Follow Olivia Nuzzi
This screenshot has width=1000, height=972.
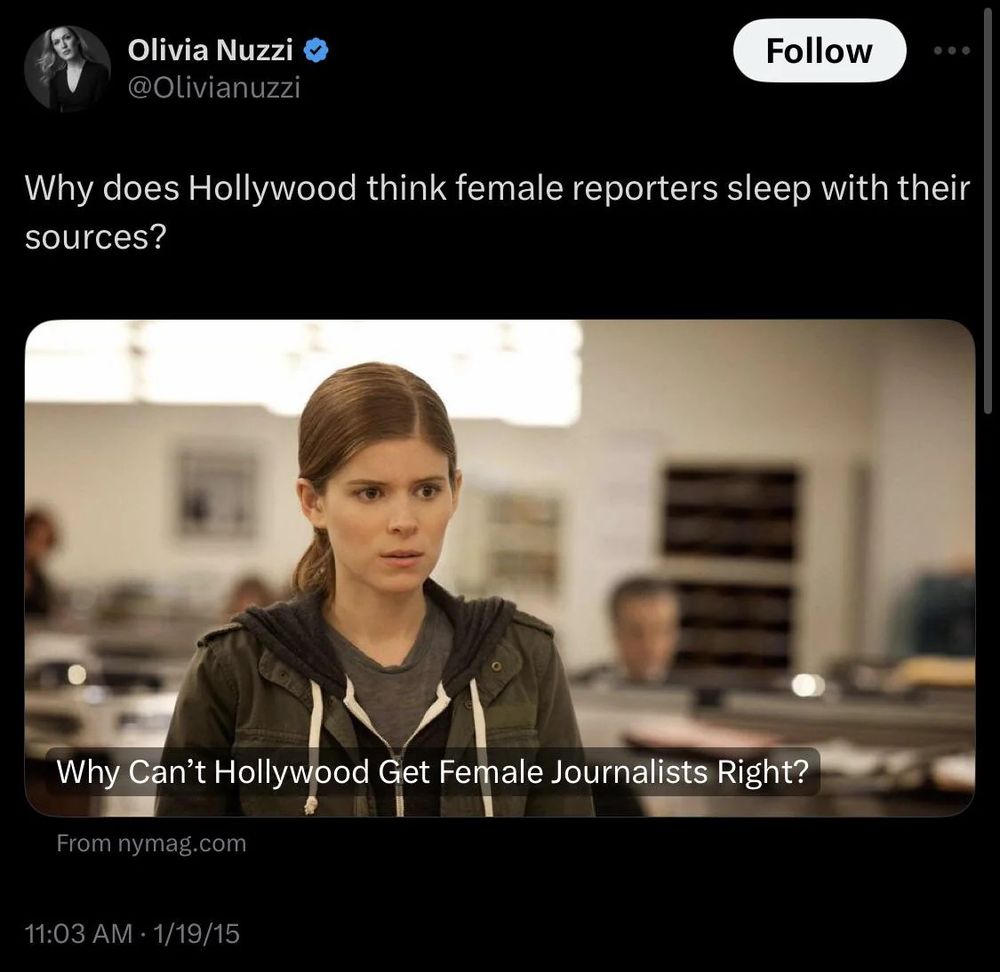(820, 50)
